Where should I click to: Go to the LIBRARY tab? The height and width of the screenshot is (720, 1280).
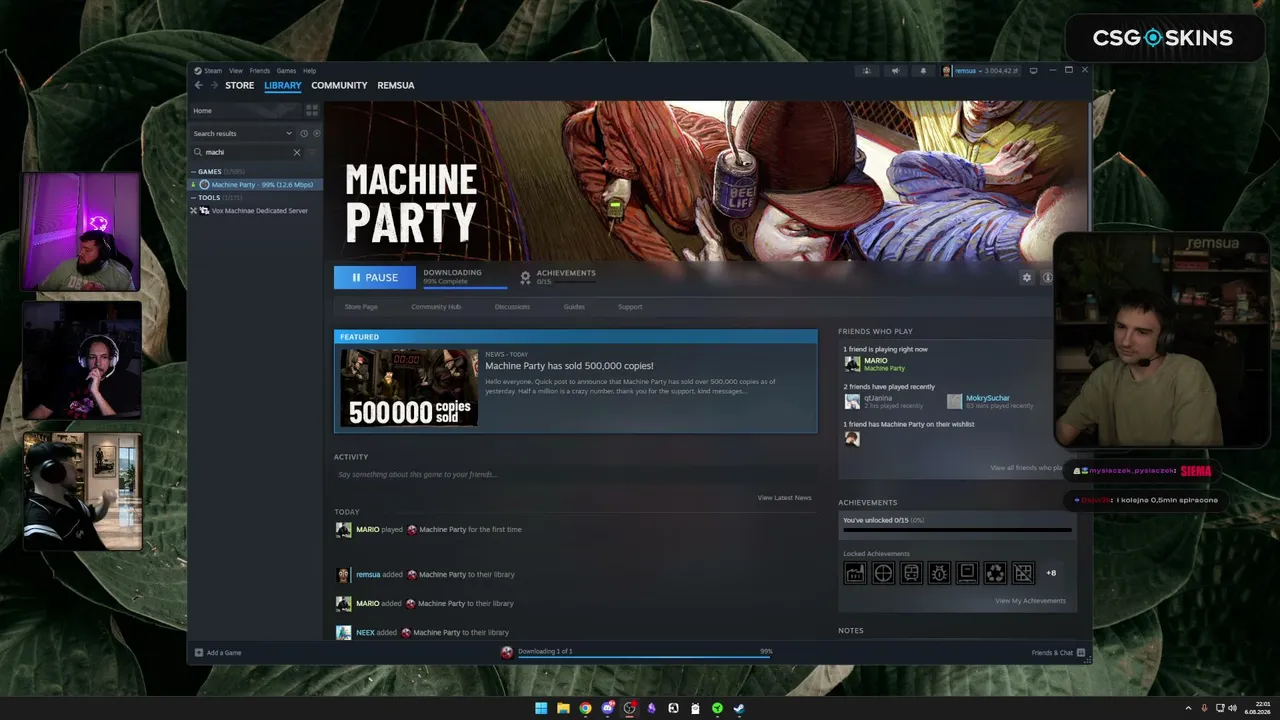[283, 85]
